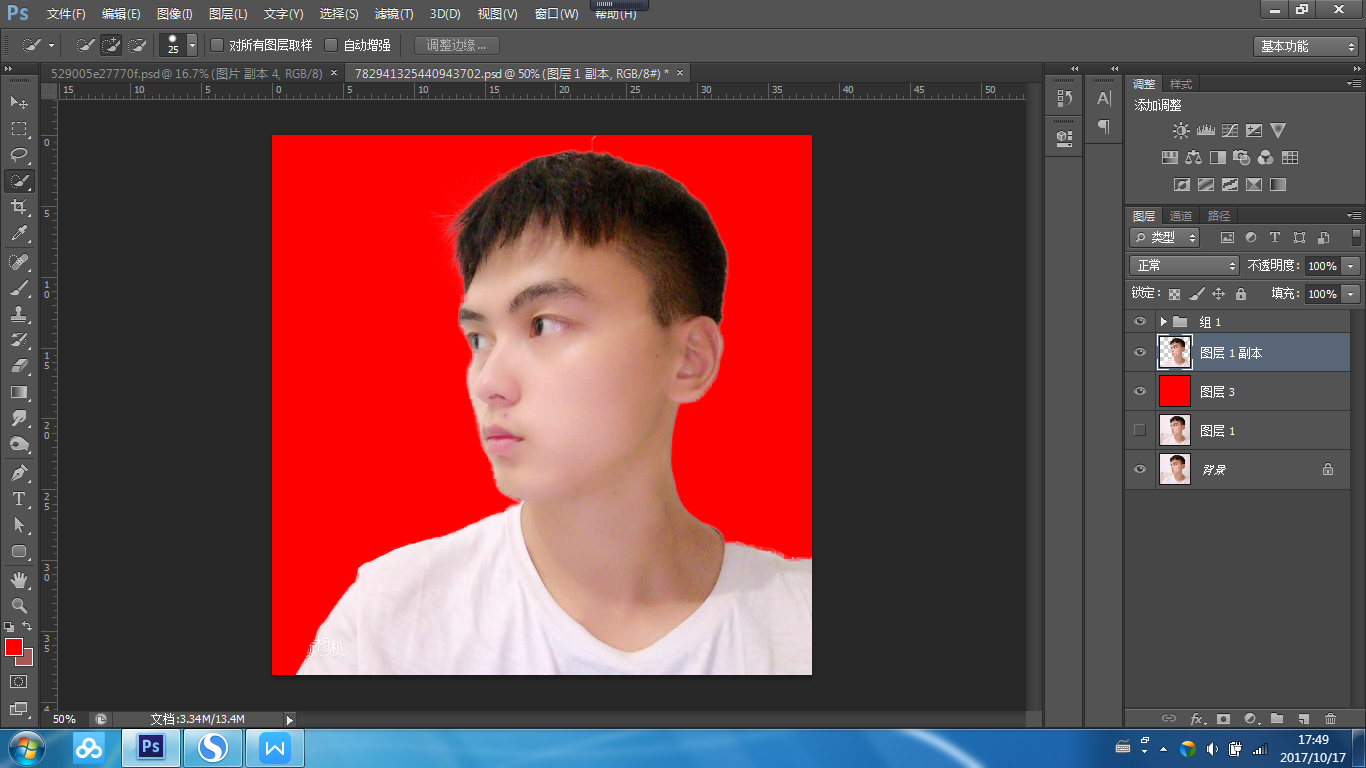Enable 自动增强 checkbox
Viewport: 1366px width, 768px height.
331,45
